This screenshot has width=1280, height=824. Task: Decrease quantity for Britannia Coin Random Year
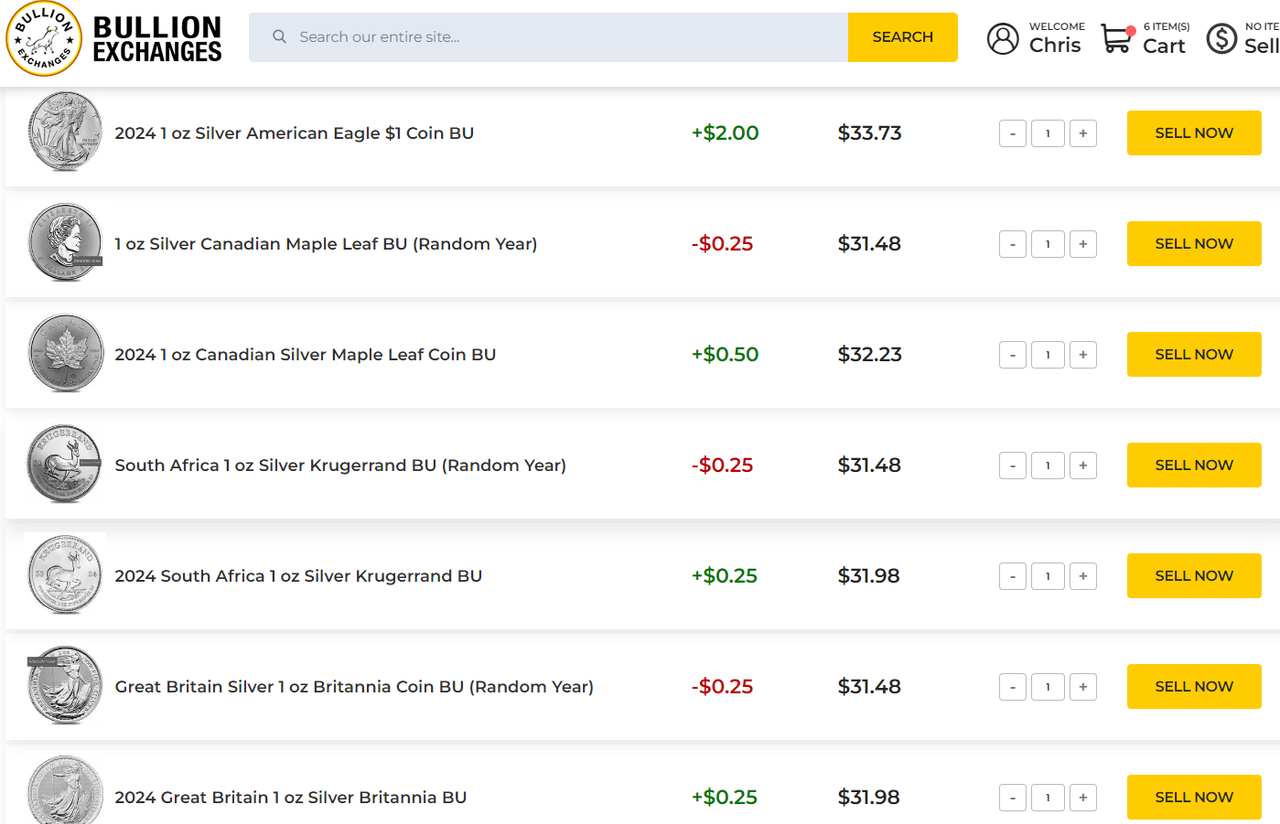click(1012, 687)
